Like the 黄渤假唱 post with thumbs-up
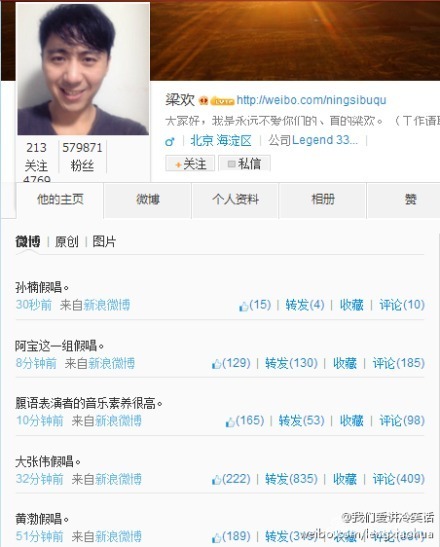The height and width of the screenshot is (547, 440). (216, 537)
